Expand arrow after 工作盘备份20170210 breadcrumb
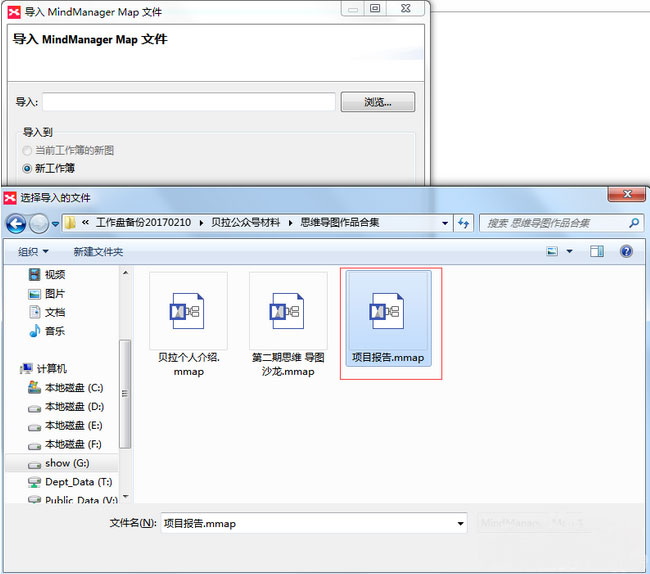The height and width of the screenshot is (574, 650). pyautogui.click(x=201, y=223)
